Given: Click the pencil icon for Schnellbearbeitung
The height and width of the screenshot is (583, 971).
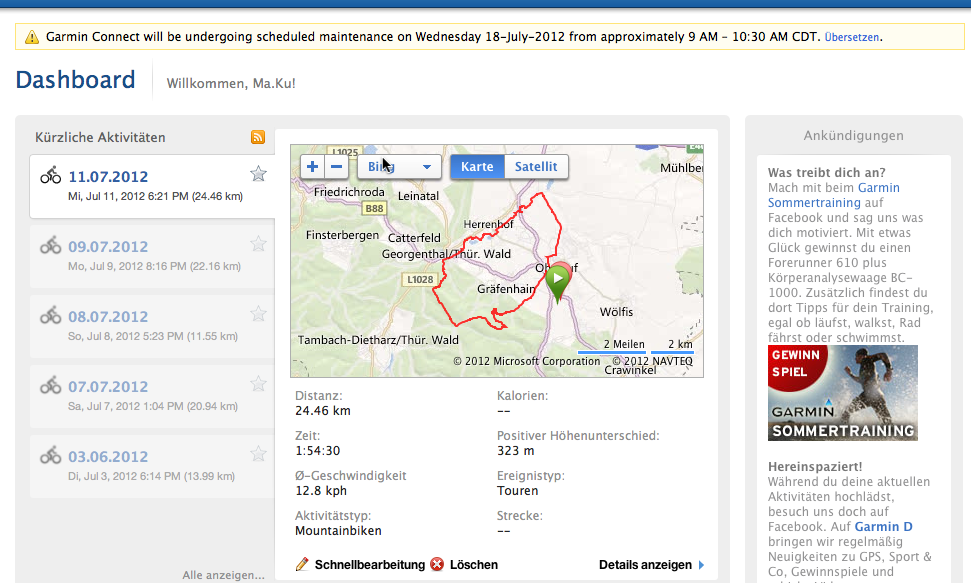Looking at the screenshot, I should pos(303,565).
